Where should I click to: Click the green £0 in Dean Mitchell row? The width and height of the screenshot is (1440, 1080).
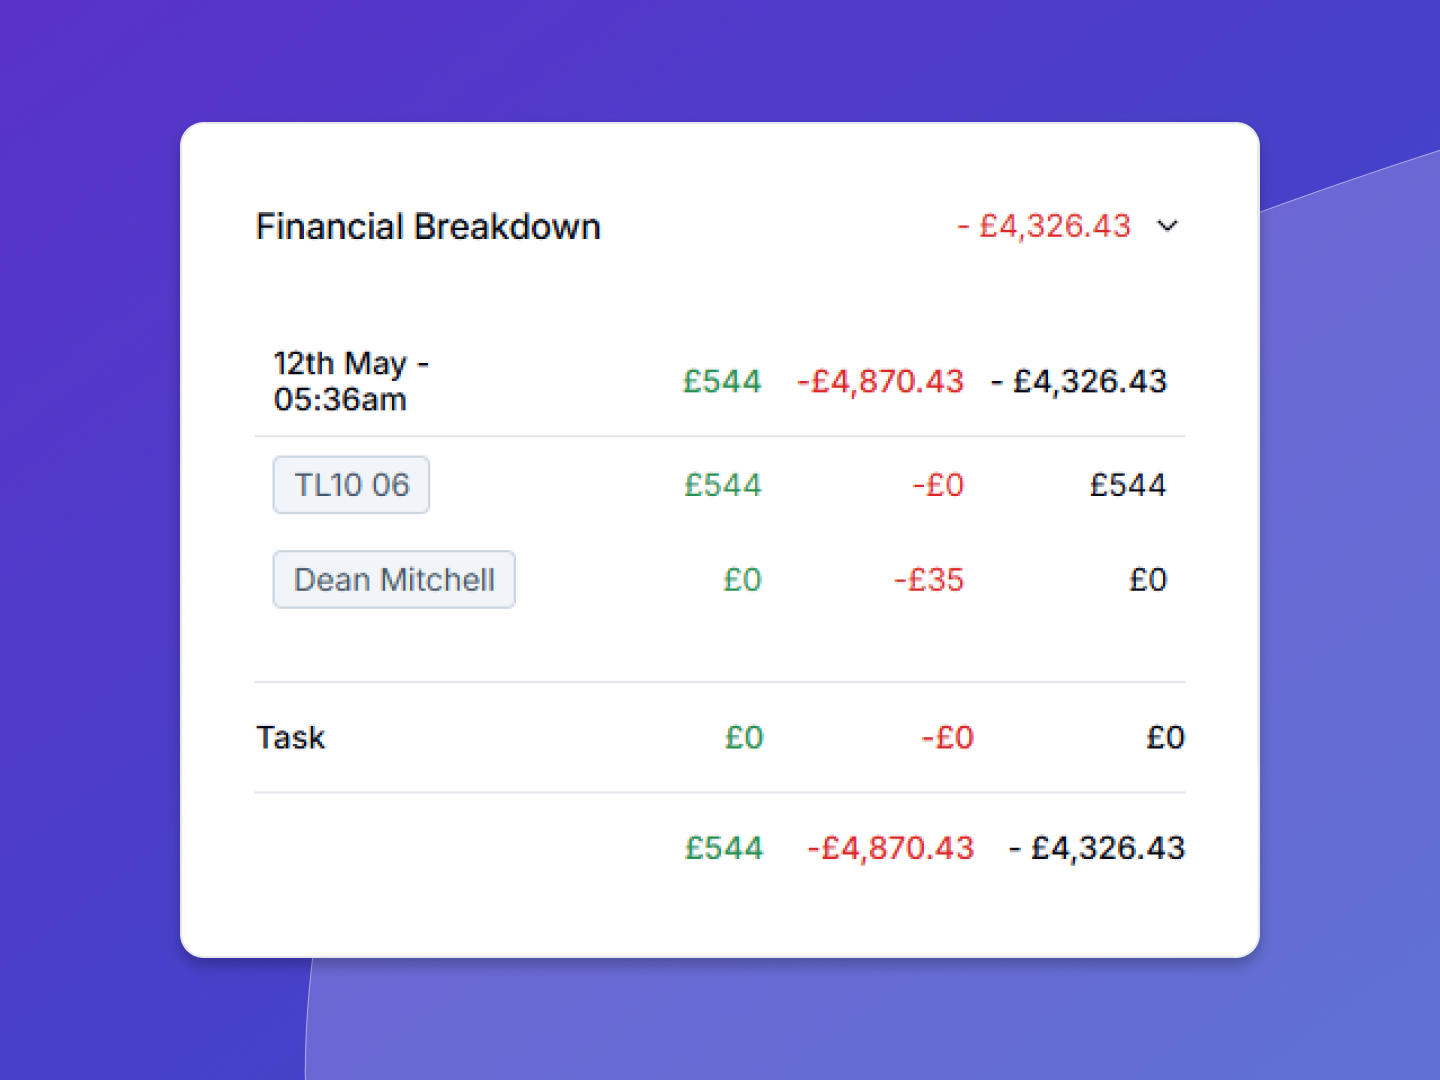(743, 580)
